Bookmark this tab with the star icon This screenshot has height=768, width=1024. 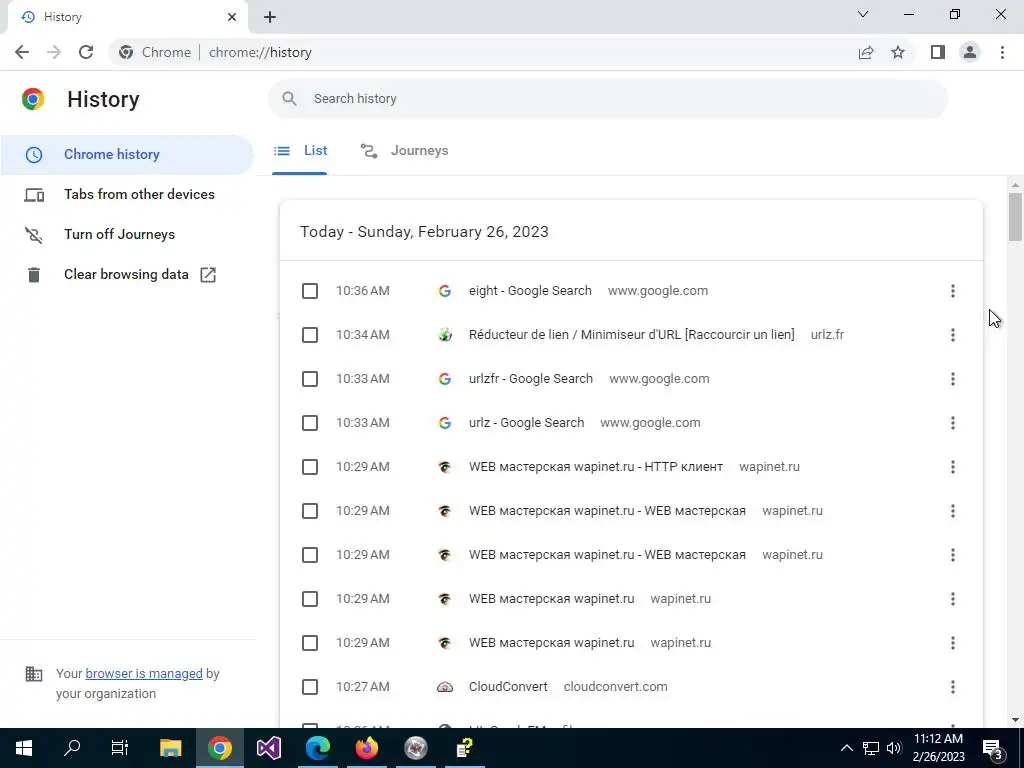click(898, 52)
